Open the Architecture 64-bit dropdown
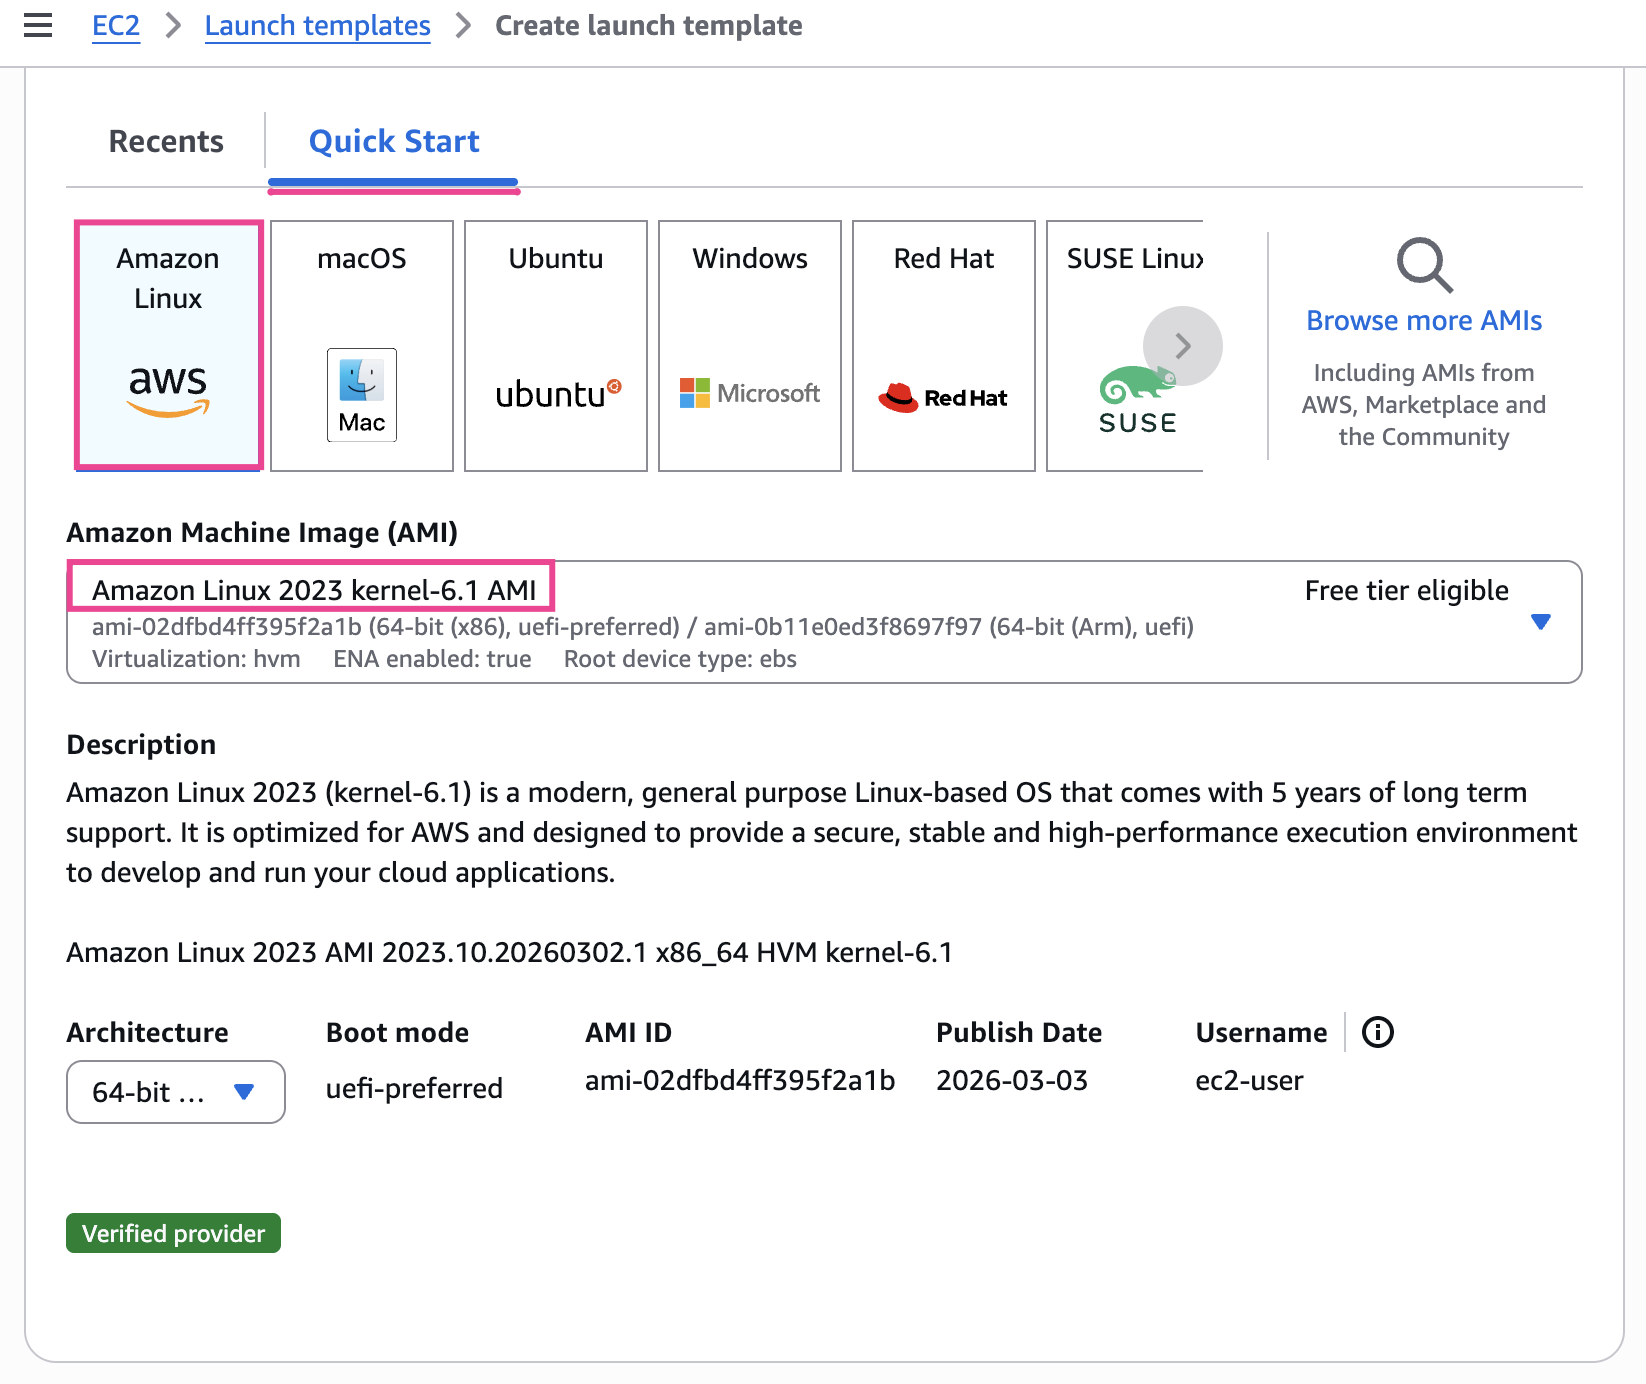Viewport: 1646px width, 1384px height. click(175, 1092)
